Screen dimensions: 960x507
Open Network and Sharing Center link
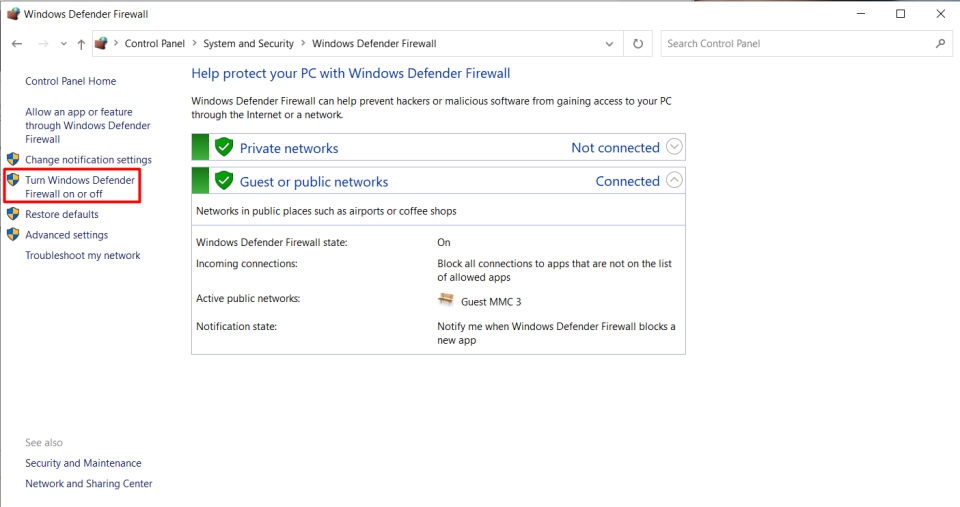click(88, 484)
